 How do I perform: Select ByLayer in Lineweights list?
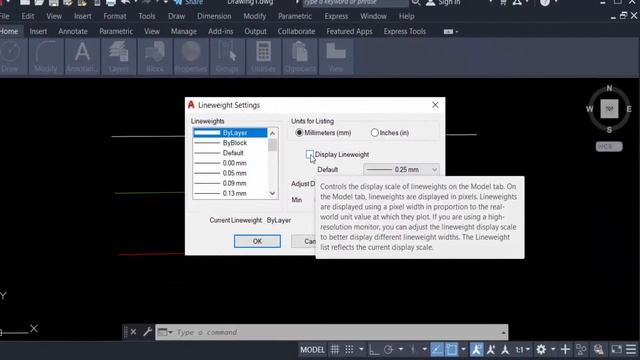[x=230, y=133]
